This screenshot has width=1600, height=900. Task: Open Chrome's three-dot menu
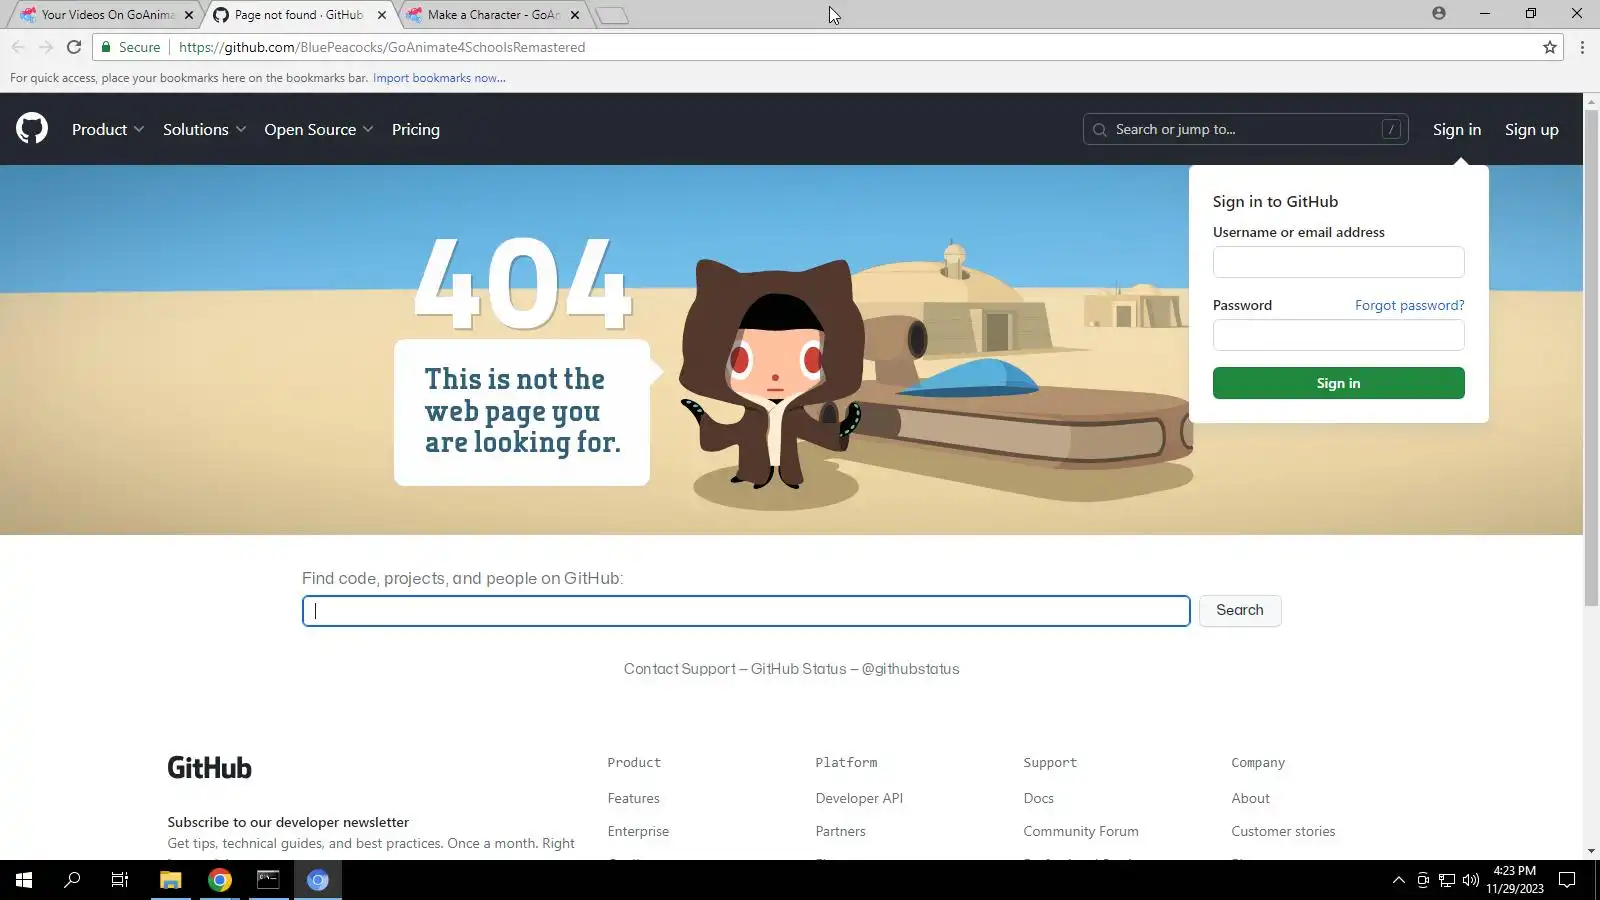pos(1582,47)
